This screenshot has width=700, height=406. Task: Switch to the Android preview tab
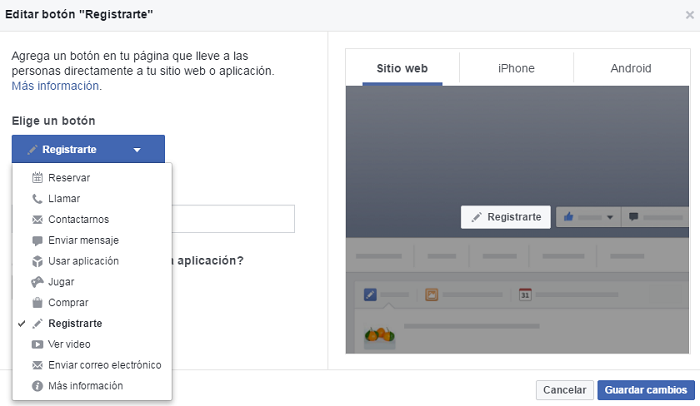630,69
